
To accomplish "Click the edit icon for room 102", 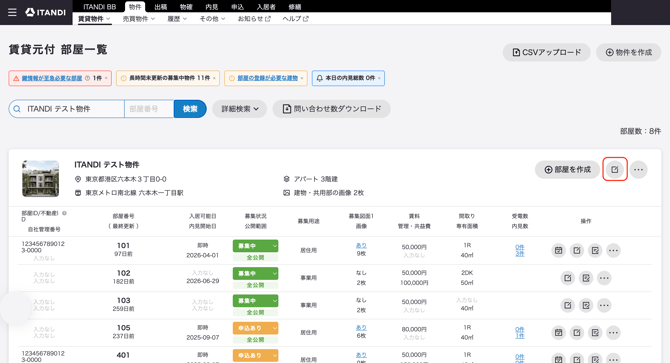I will (x=567, y=278).
